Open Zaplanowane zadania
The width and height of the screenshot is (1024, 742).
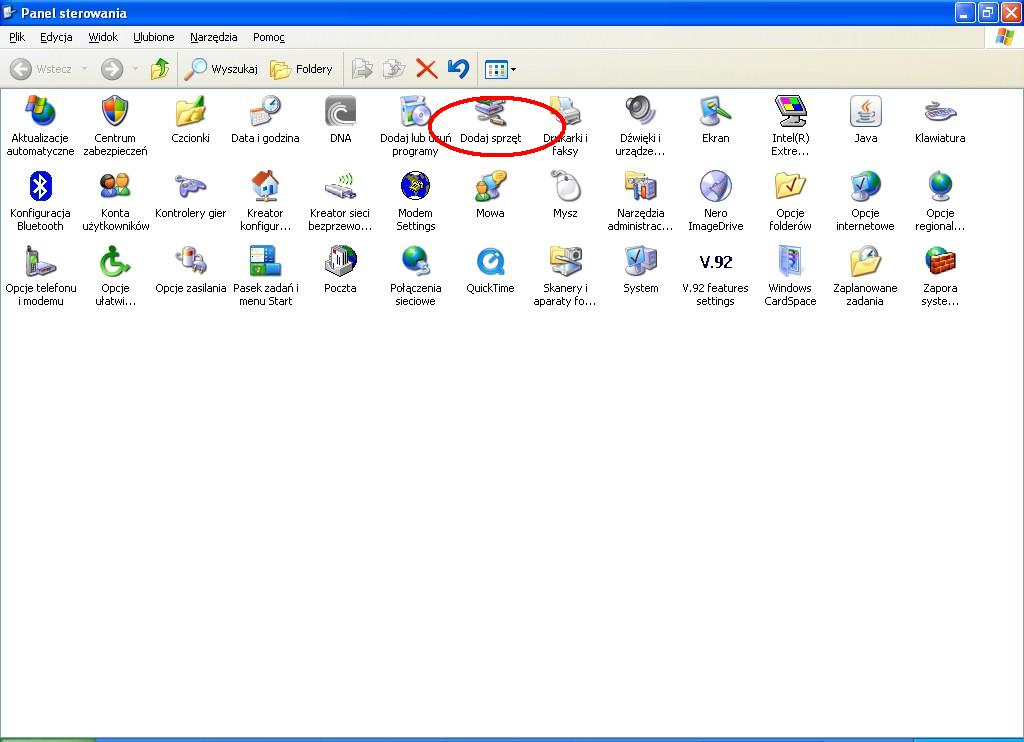coord(865,276)
